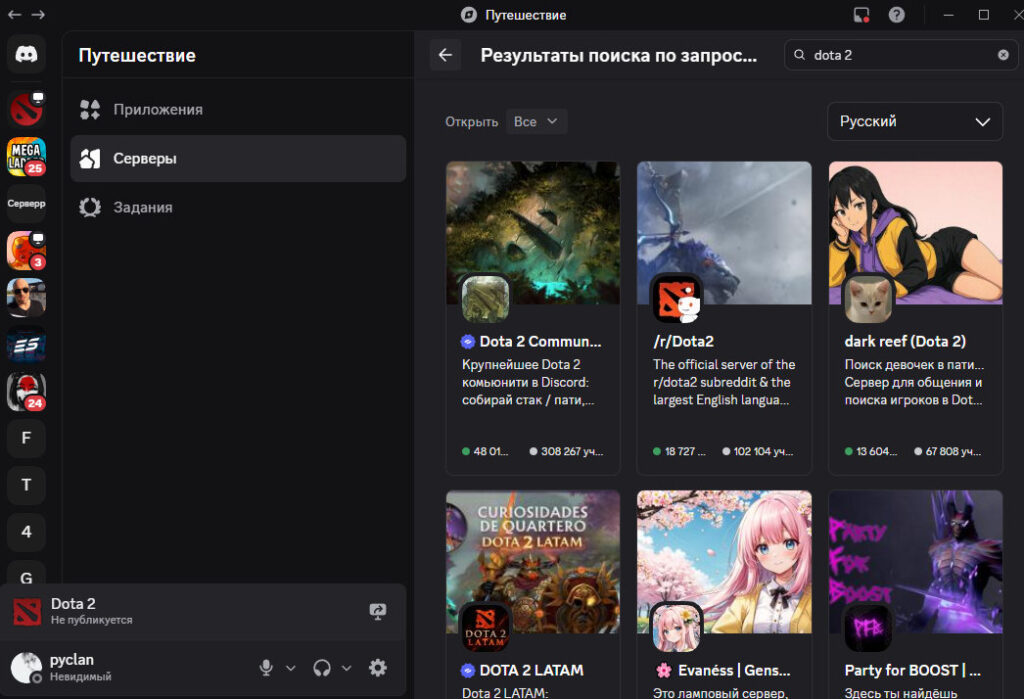Expand audio output options arrow

click(x=347, y=668)
